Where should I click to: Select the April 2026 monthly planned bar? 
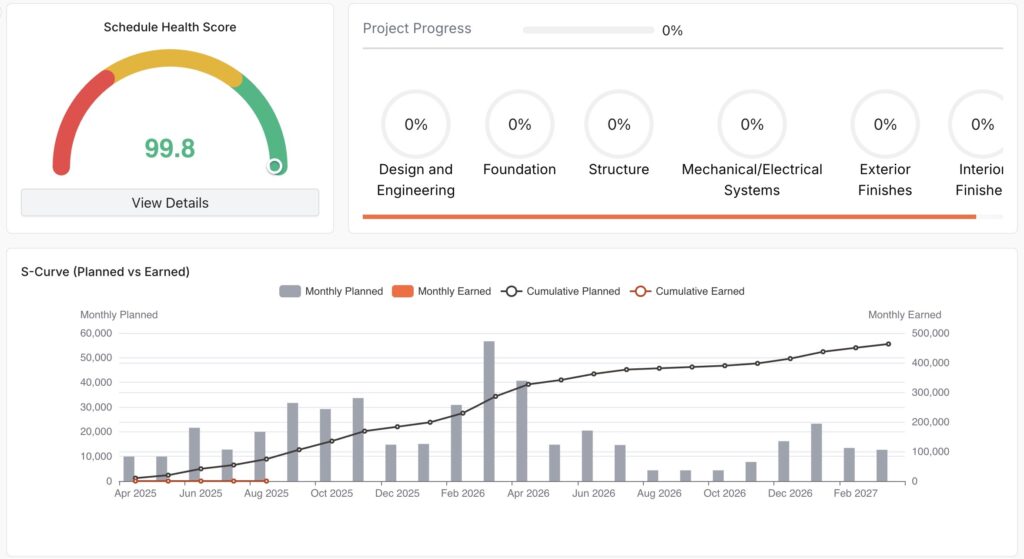522,431
